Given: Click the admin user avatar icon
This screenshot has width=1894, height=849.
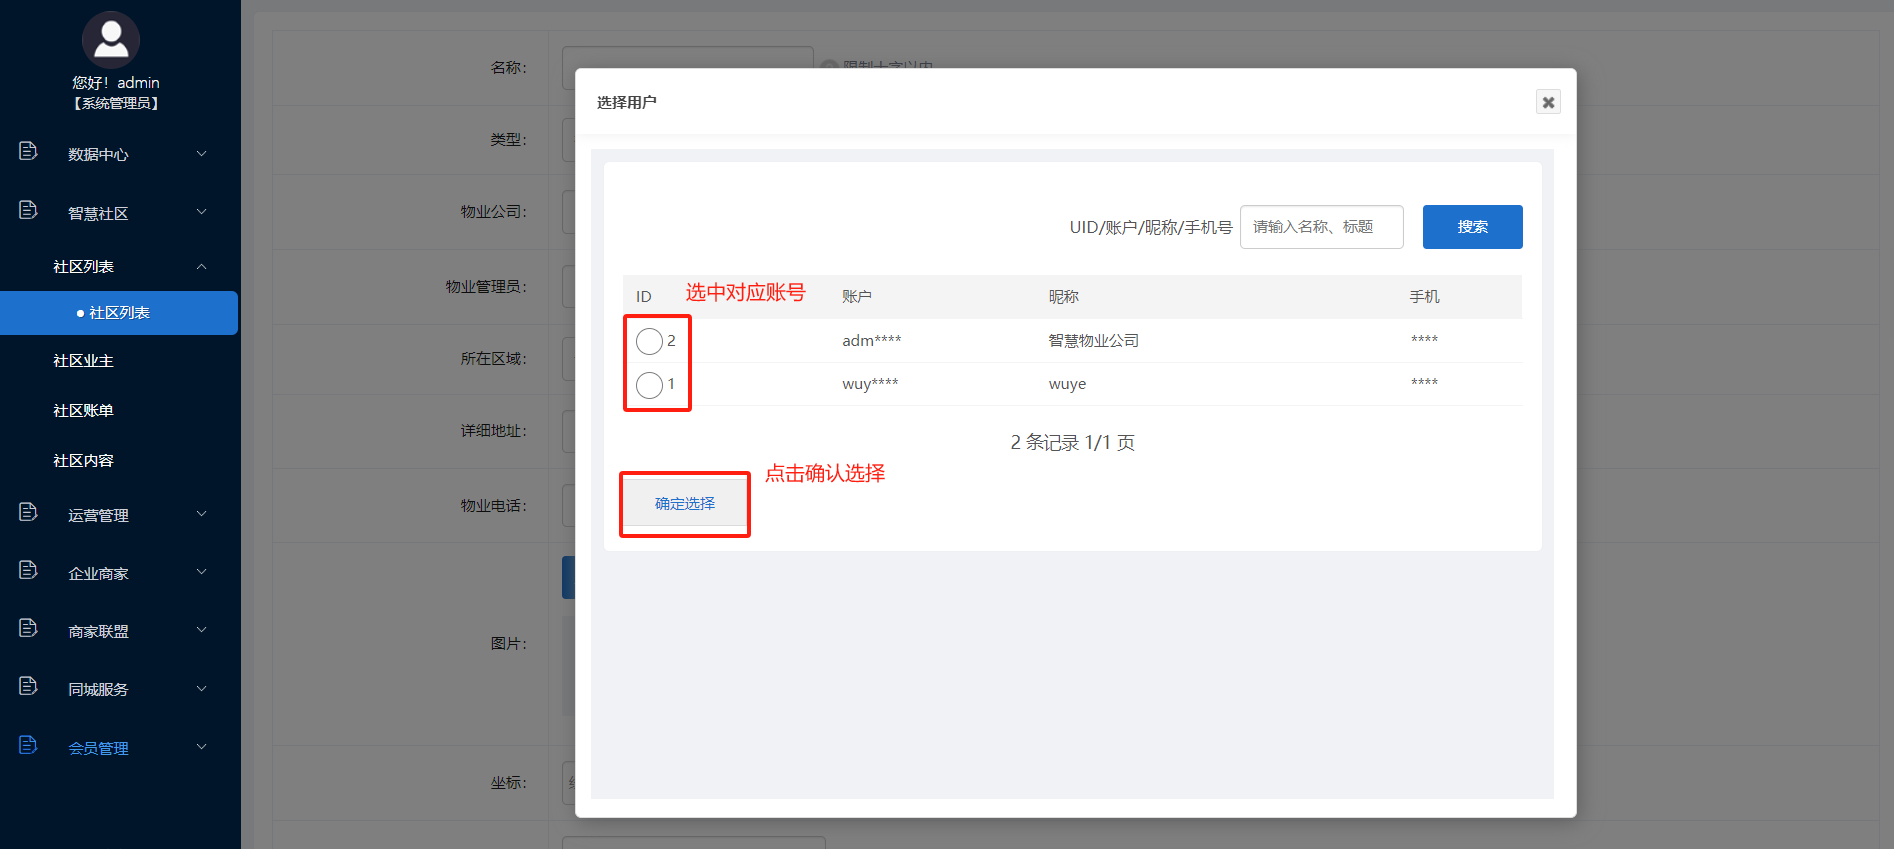Looking at the screenshot, I should coord(110,40).
